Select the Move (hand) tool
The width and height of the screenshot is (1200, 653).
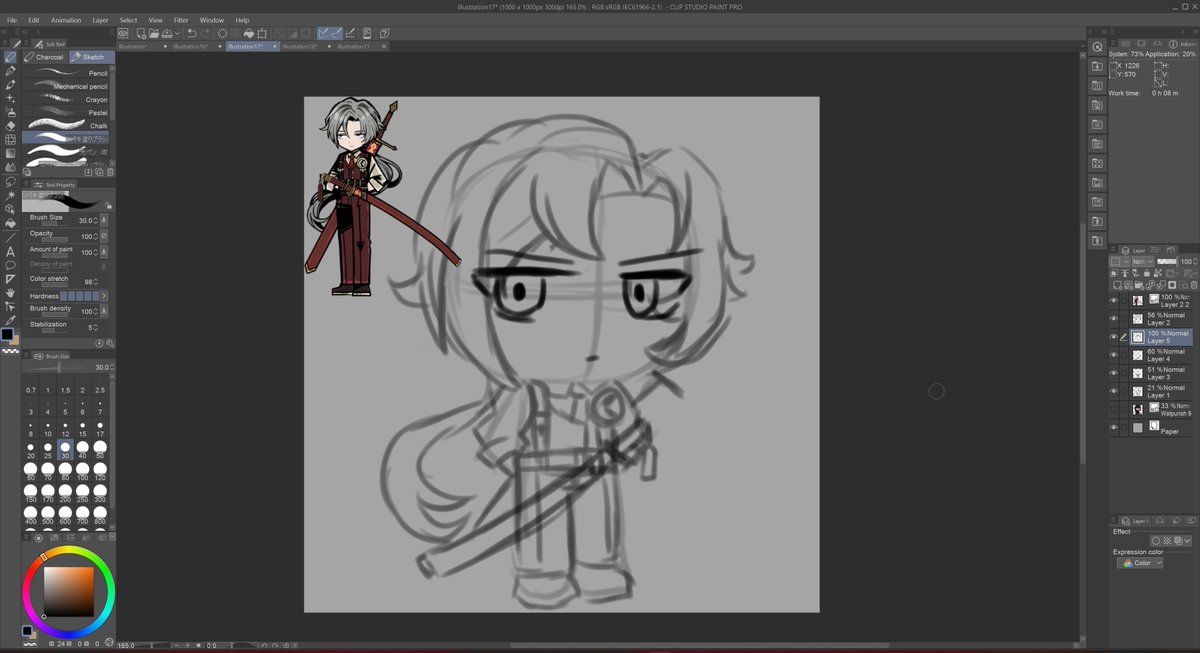(x=10, y=293)
